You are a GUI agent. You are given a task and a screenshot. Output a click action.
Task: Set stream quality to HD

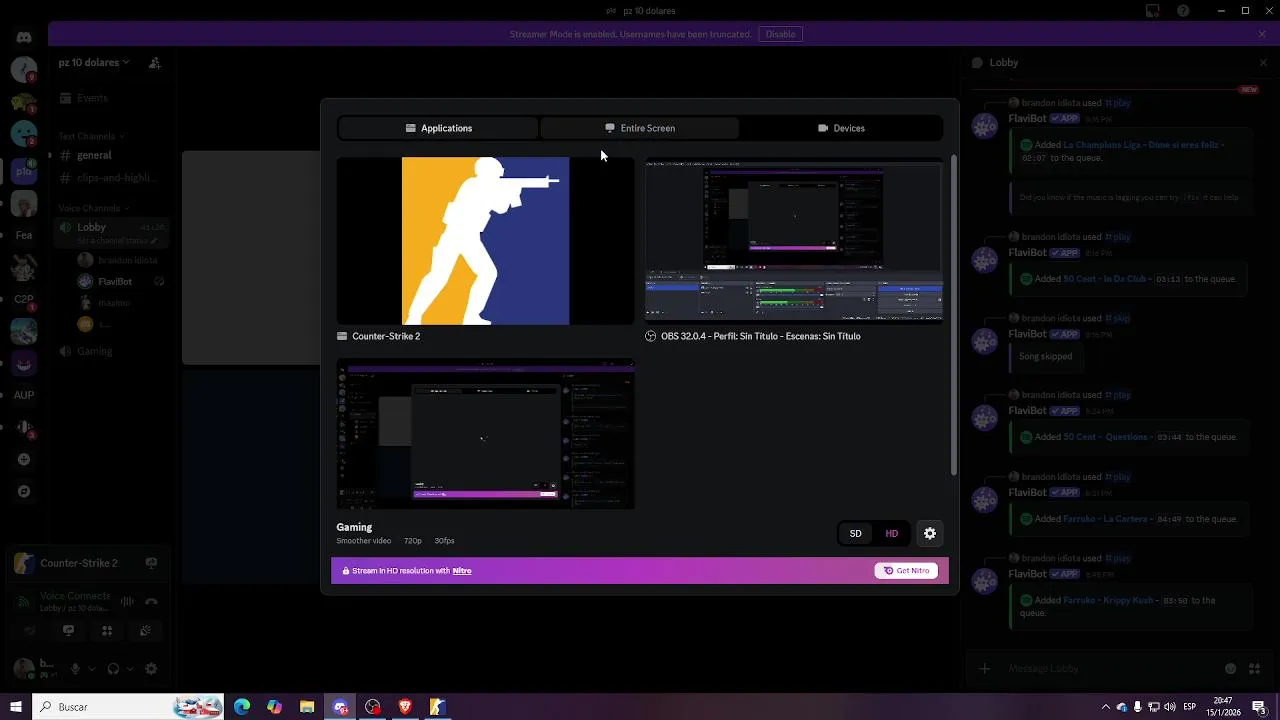891,534
